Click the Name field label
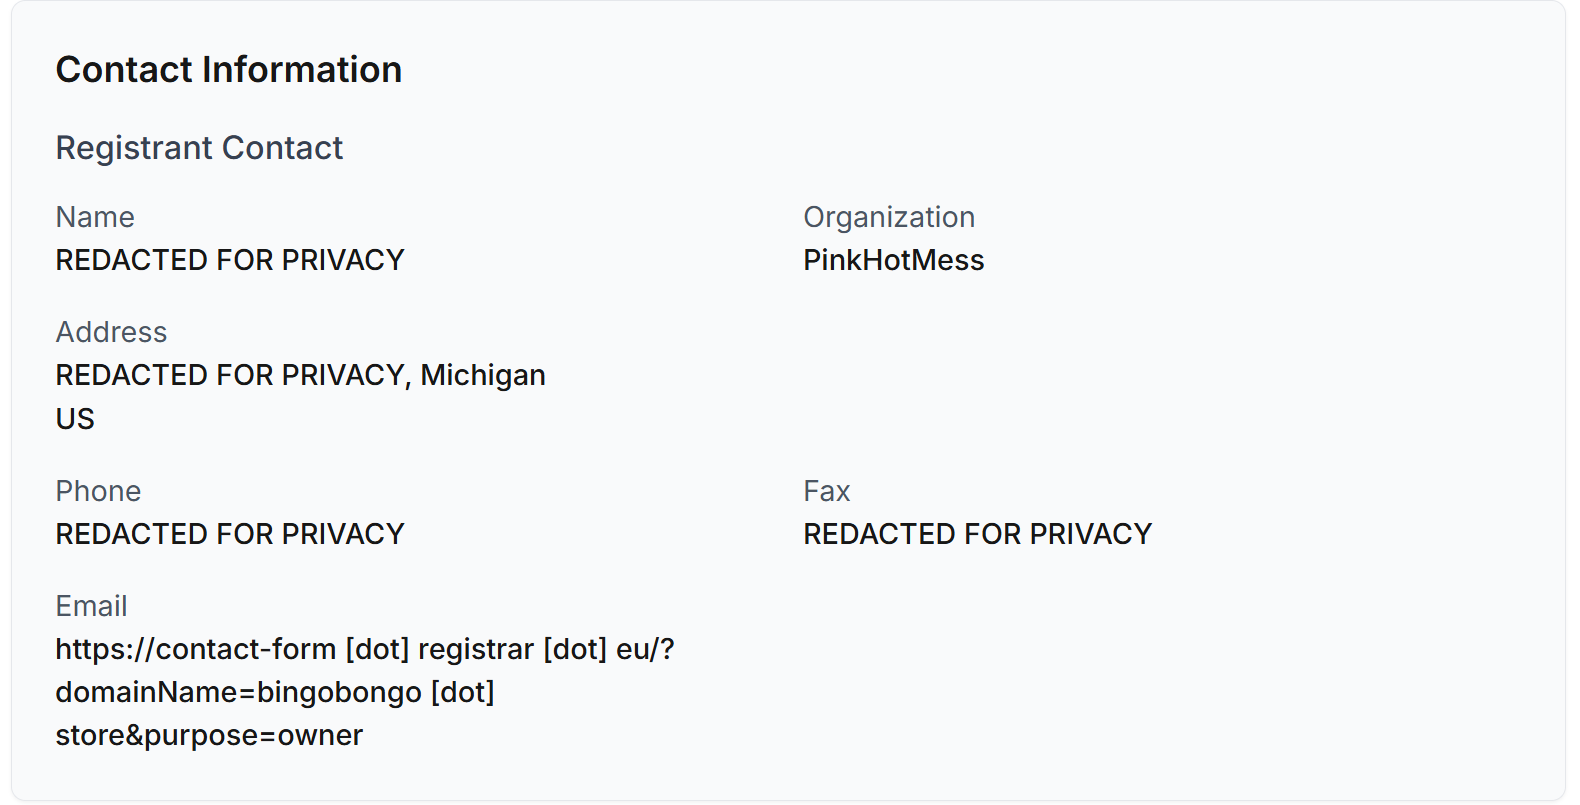 pyautogui.click(x=95, y=217)
